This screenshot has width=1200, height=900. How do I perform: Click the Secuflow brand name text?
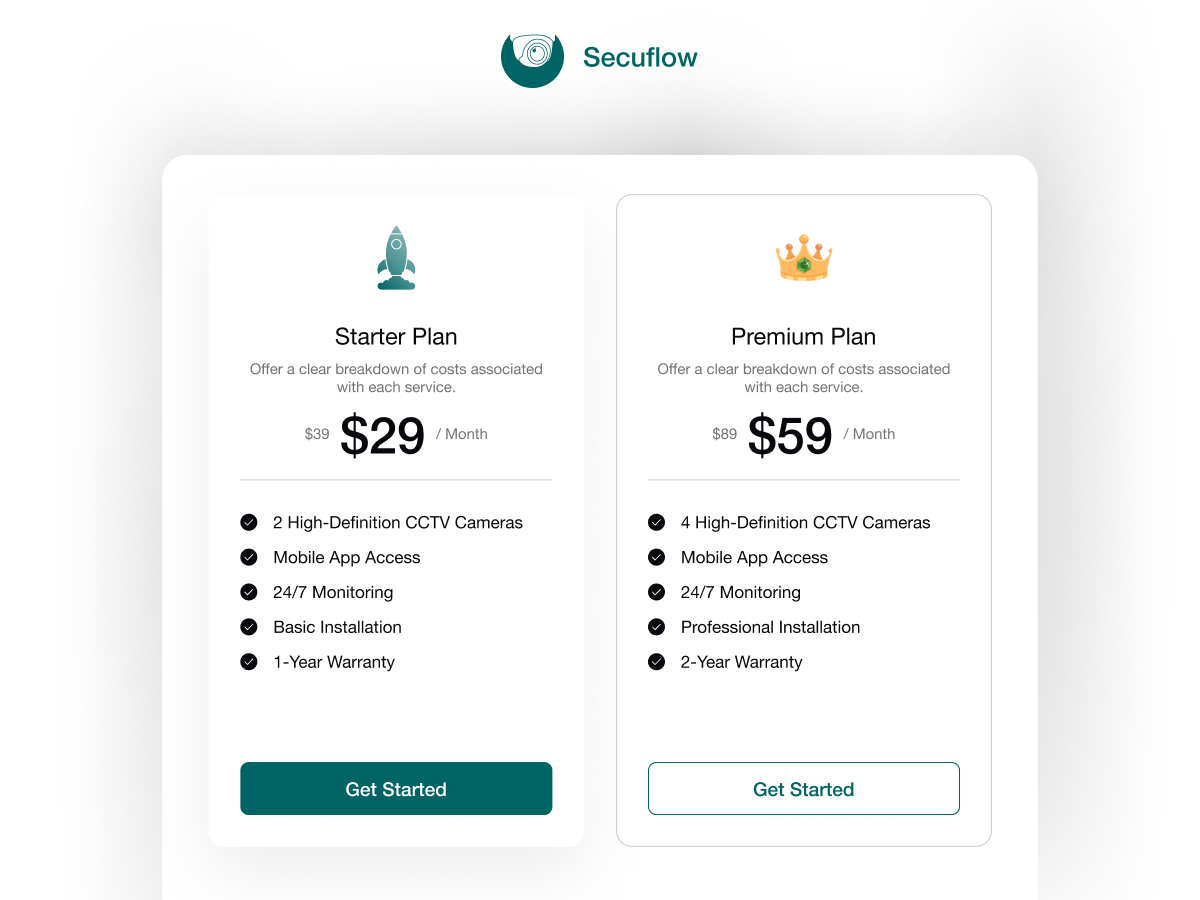(x=640, y=58)
